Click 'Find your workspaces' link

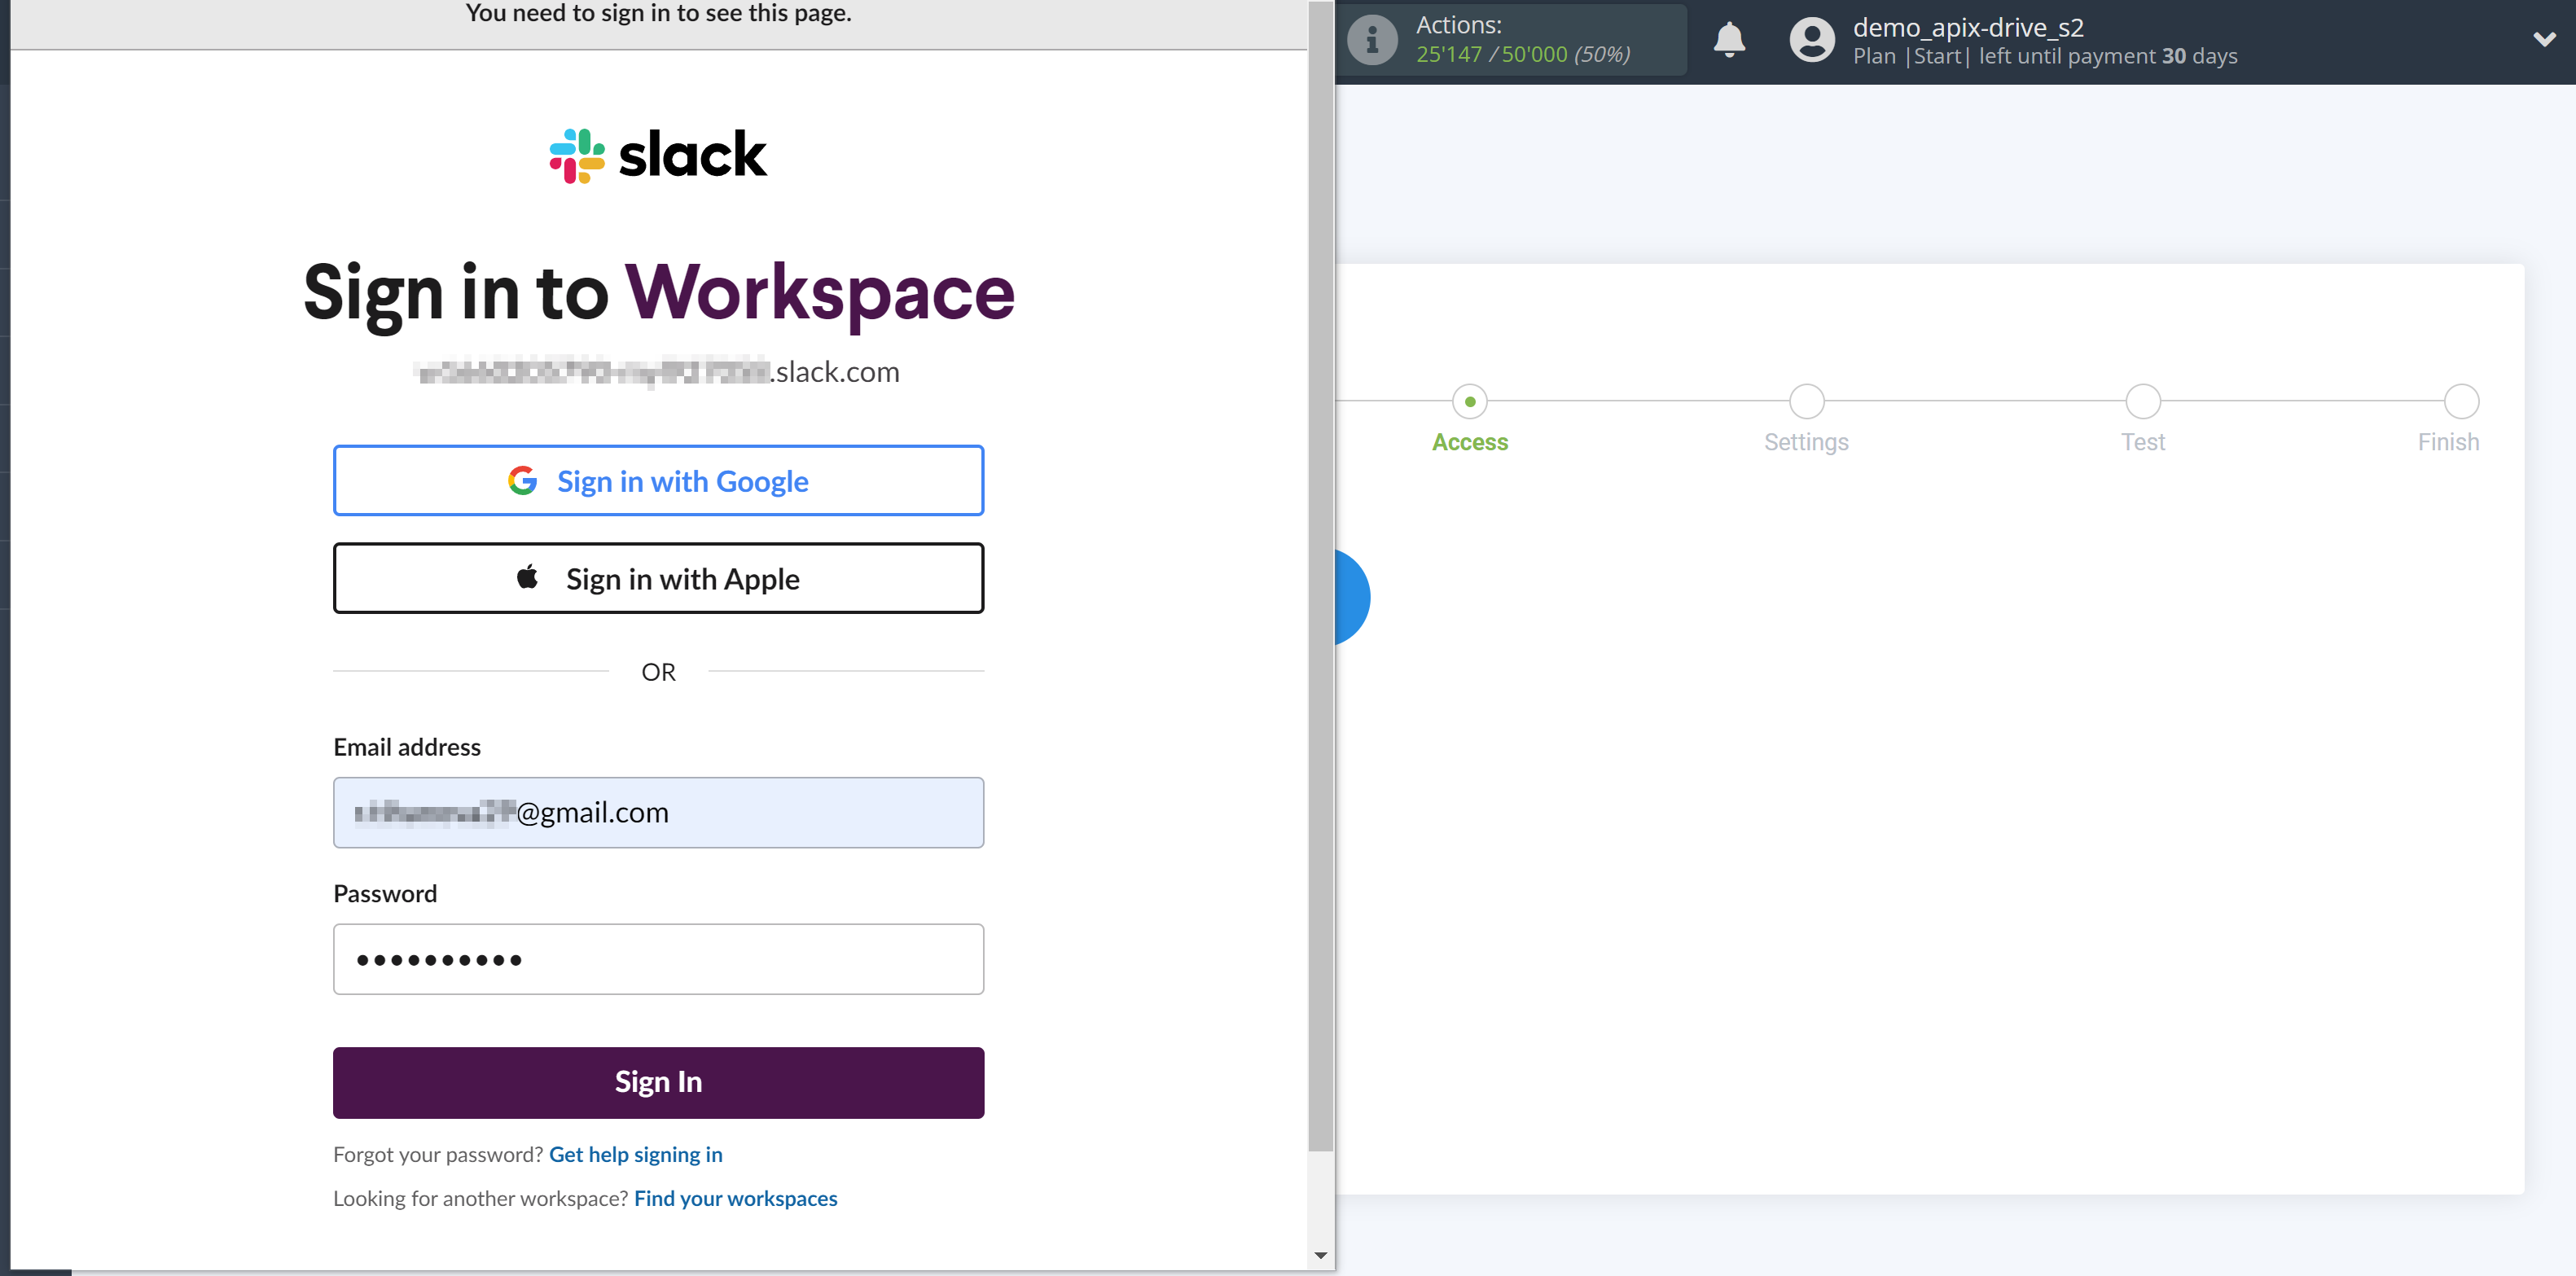tap(736, 1197)
